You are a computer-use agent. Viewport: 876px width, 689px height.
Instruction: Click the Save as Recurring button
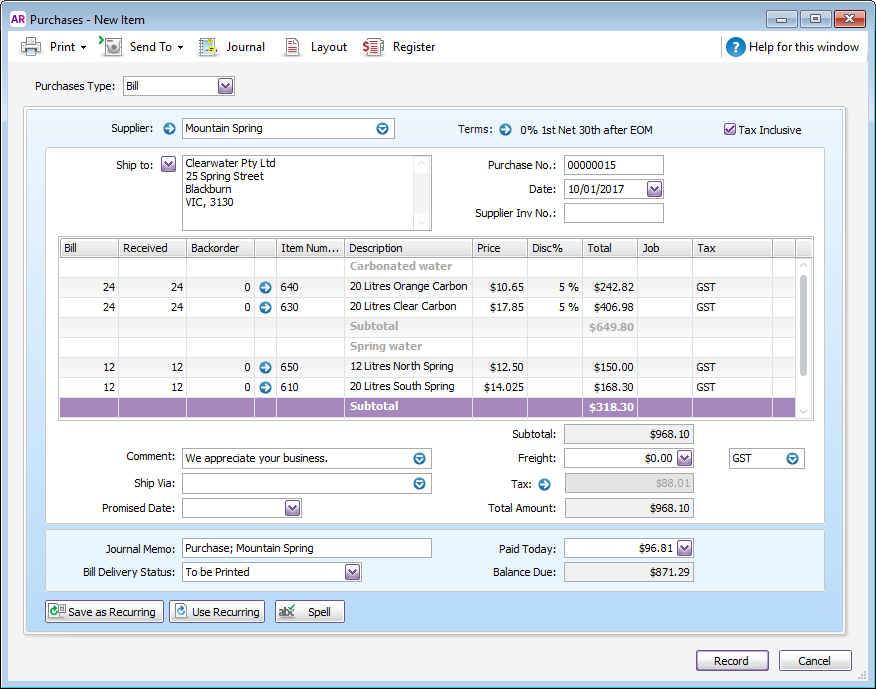click(104, 611)
